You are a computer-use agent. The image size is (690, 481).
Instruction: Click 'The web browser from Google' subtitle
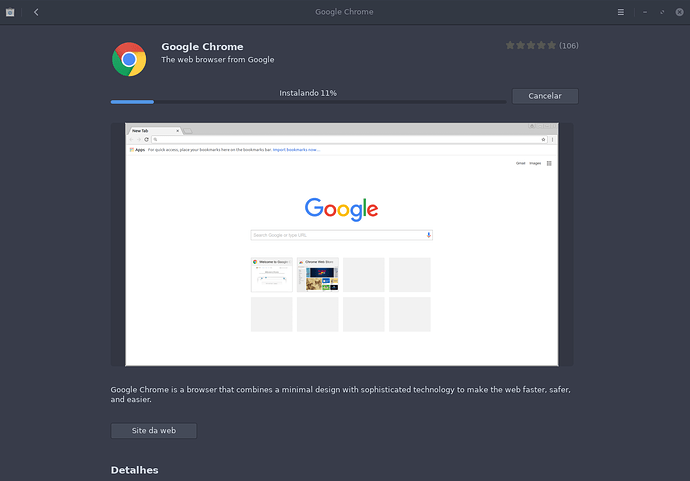coord(217,59)
